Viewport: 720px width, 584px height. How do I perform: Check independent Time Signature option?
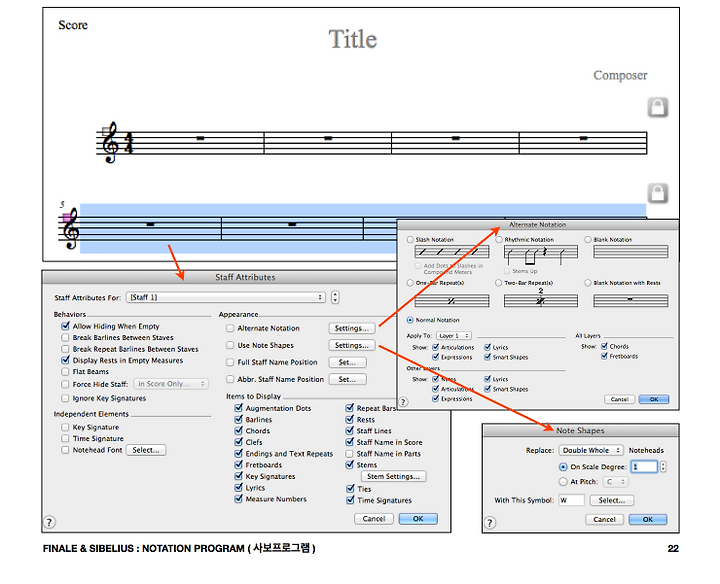pyautogui.click(x=65, y=438)
